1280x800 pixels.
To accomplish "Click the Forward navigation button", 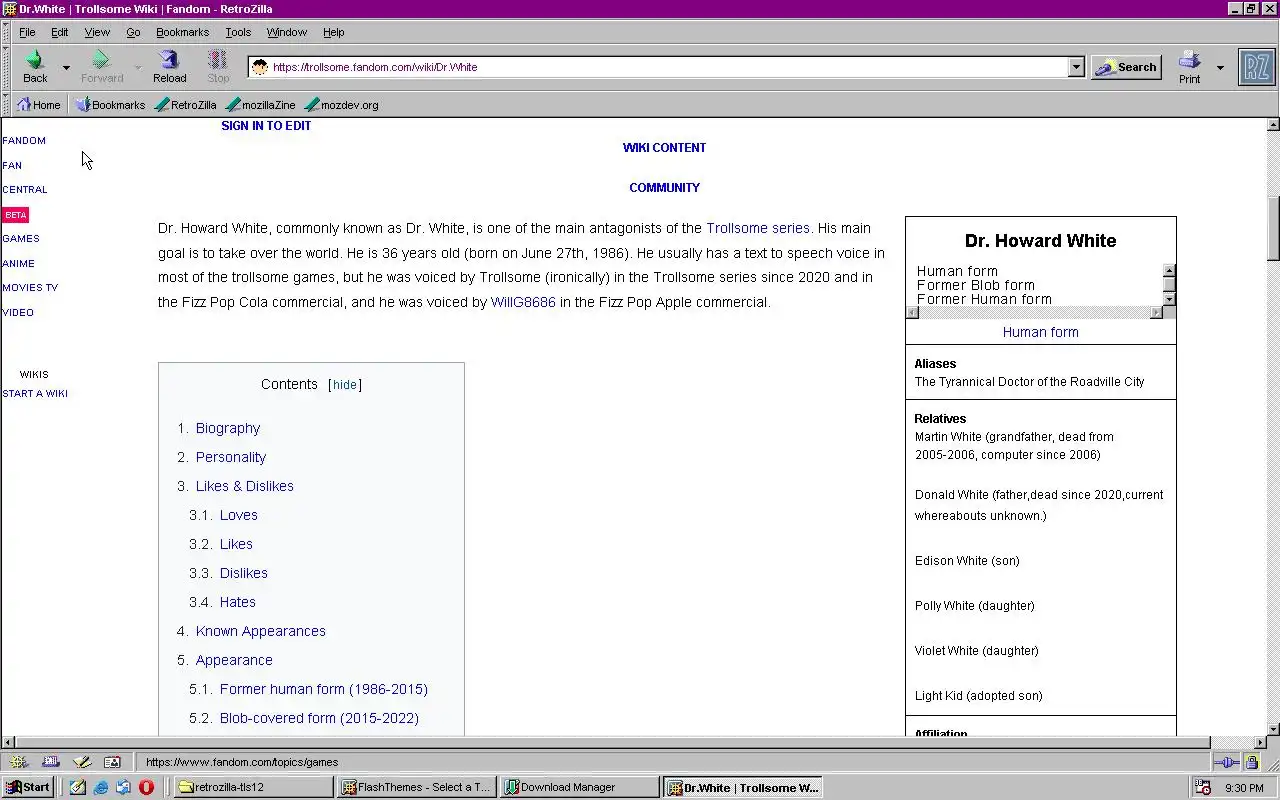I will (101, 67).
